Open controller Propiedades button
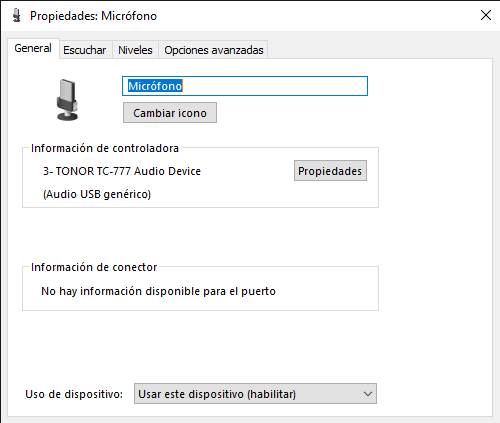 (x=330, y=171)
